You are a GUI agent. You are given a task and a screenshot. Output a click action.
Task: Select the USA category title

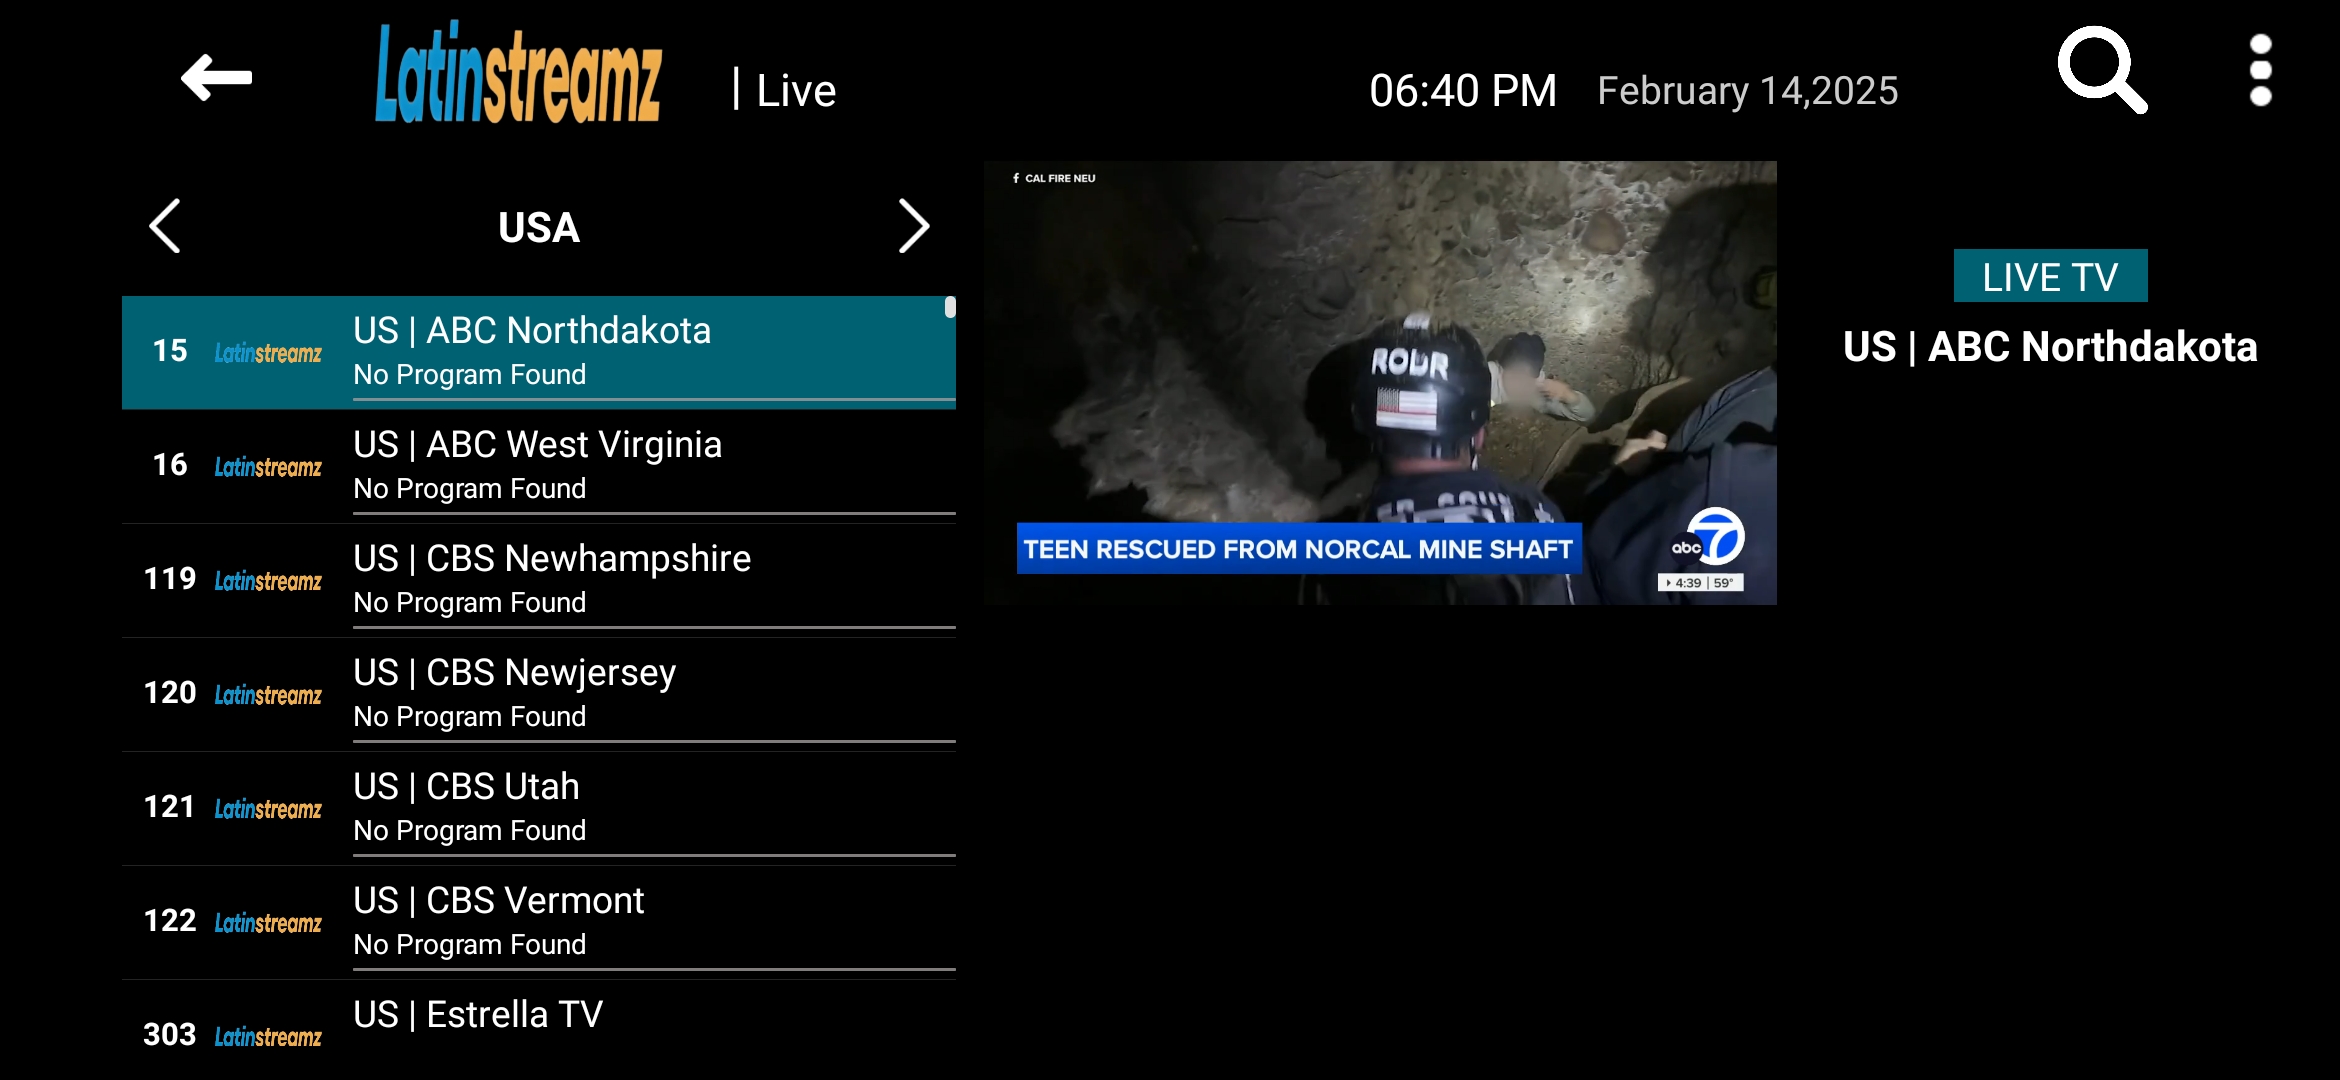tap(539, 228)
